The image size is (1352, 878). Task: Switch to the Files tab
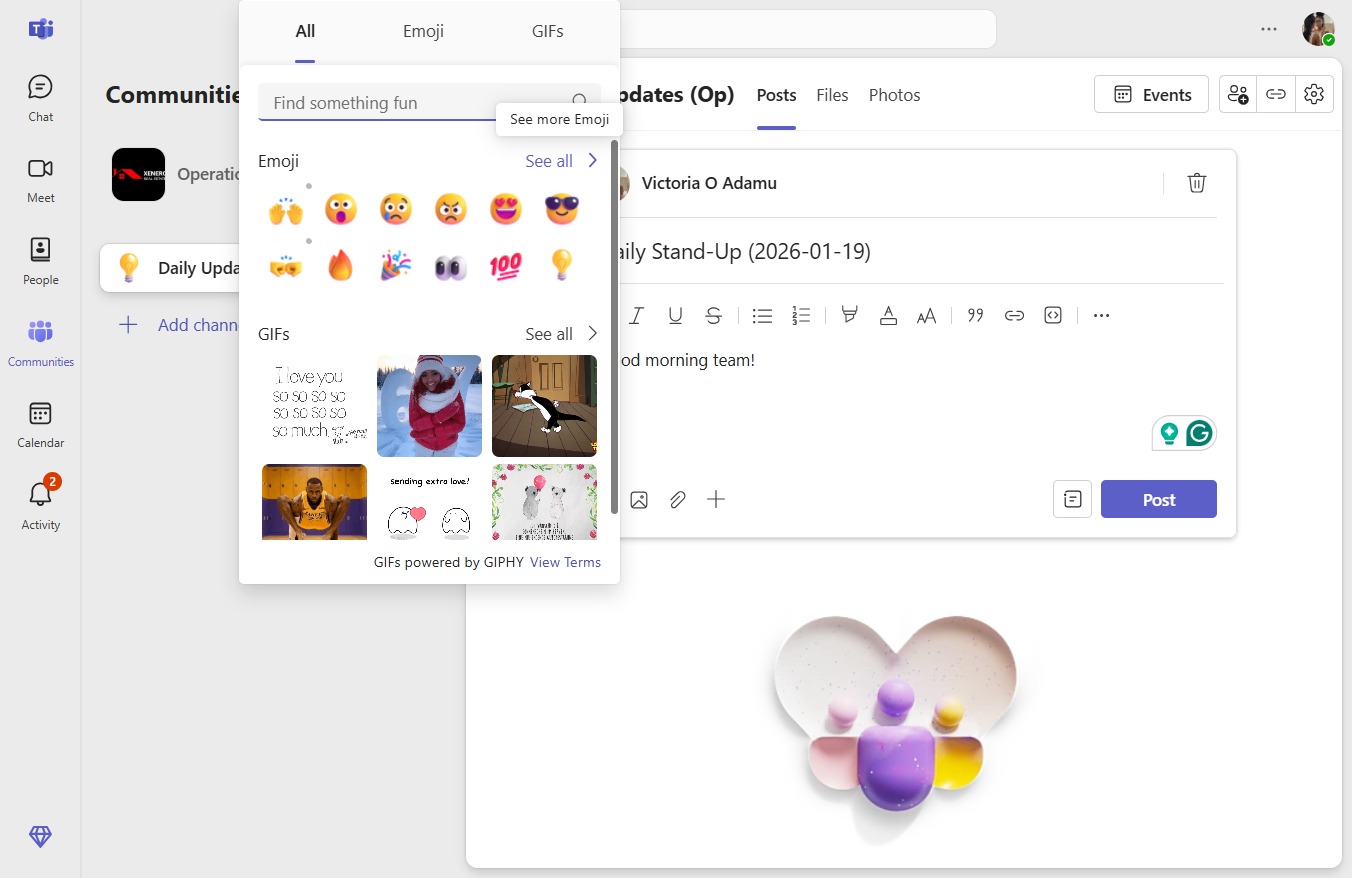[x=832, y=95]
